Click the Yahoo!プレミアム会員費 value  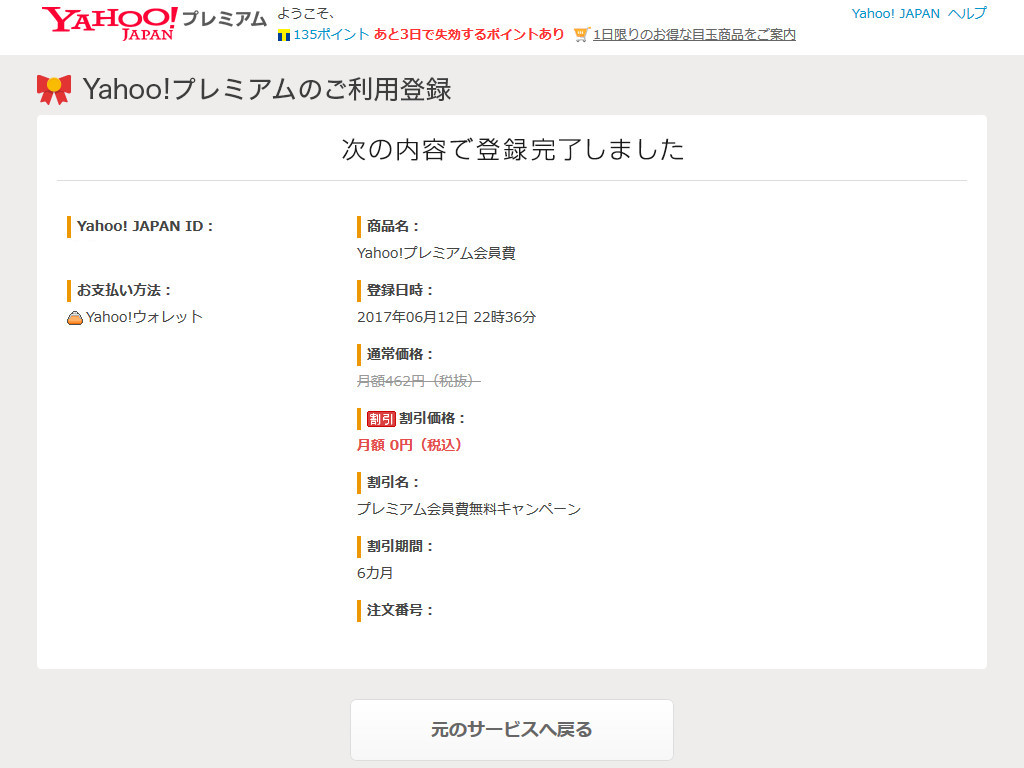436,253
